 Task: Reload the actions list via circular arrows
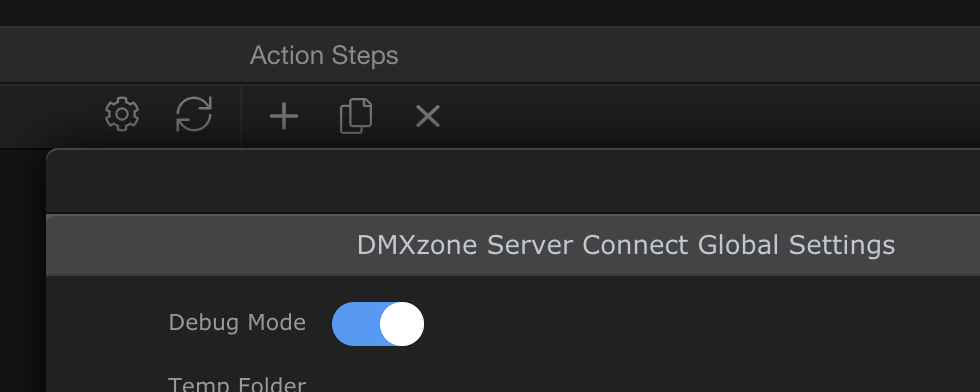pos(194,114)
